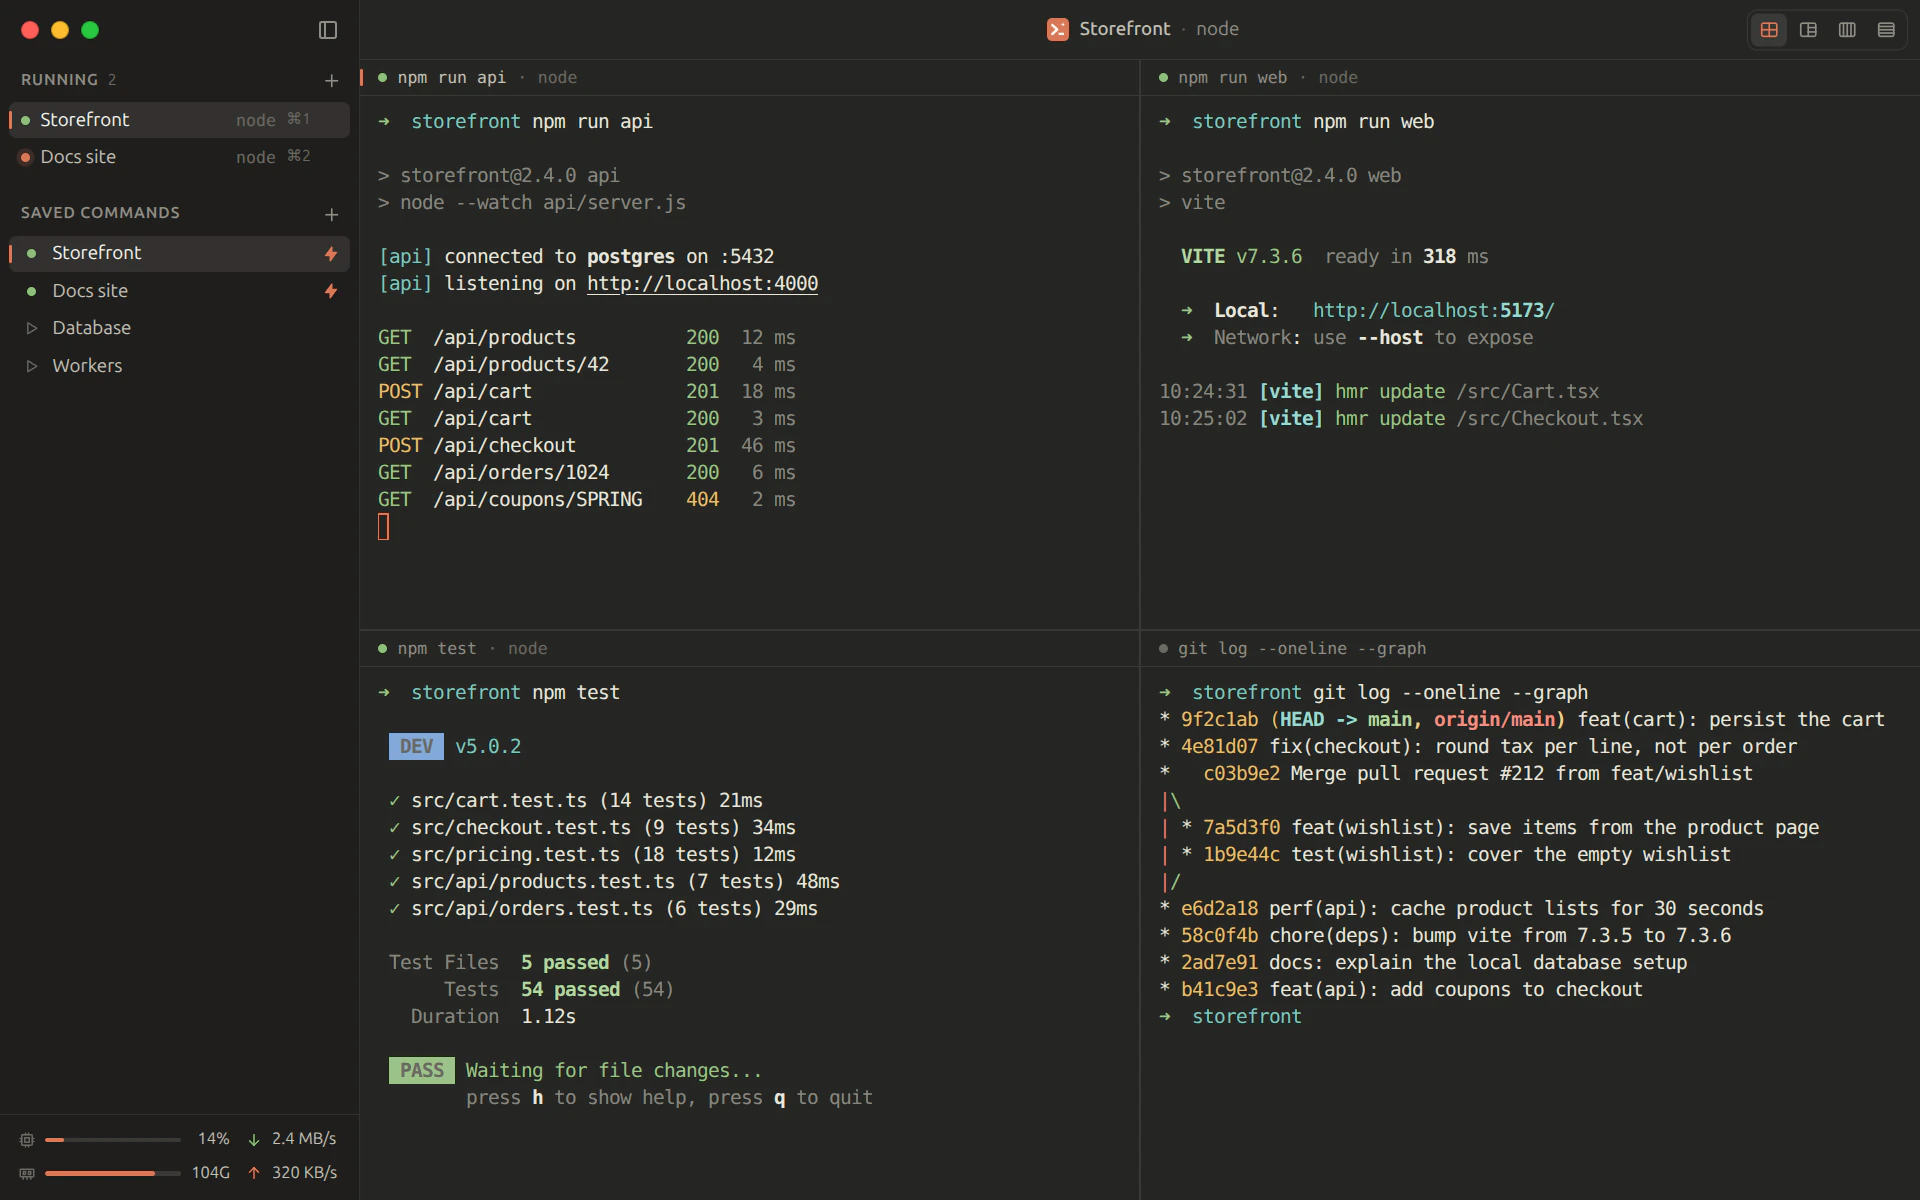This screenshot has height=1200, width=1920.
Task: Expand the Database saved command
Action: pos(32,328)
